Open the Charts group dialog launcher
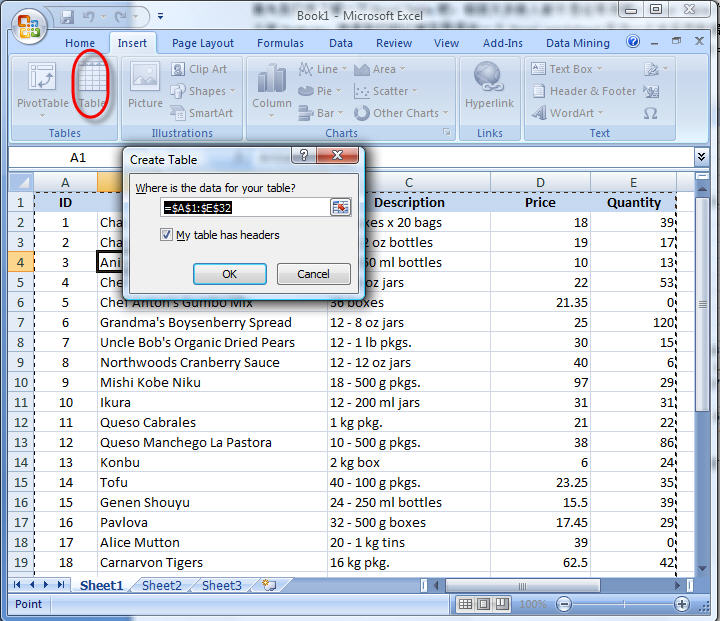 [x=446, y=132]
